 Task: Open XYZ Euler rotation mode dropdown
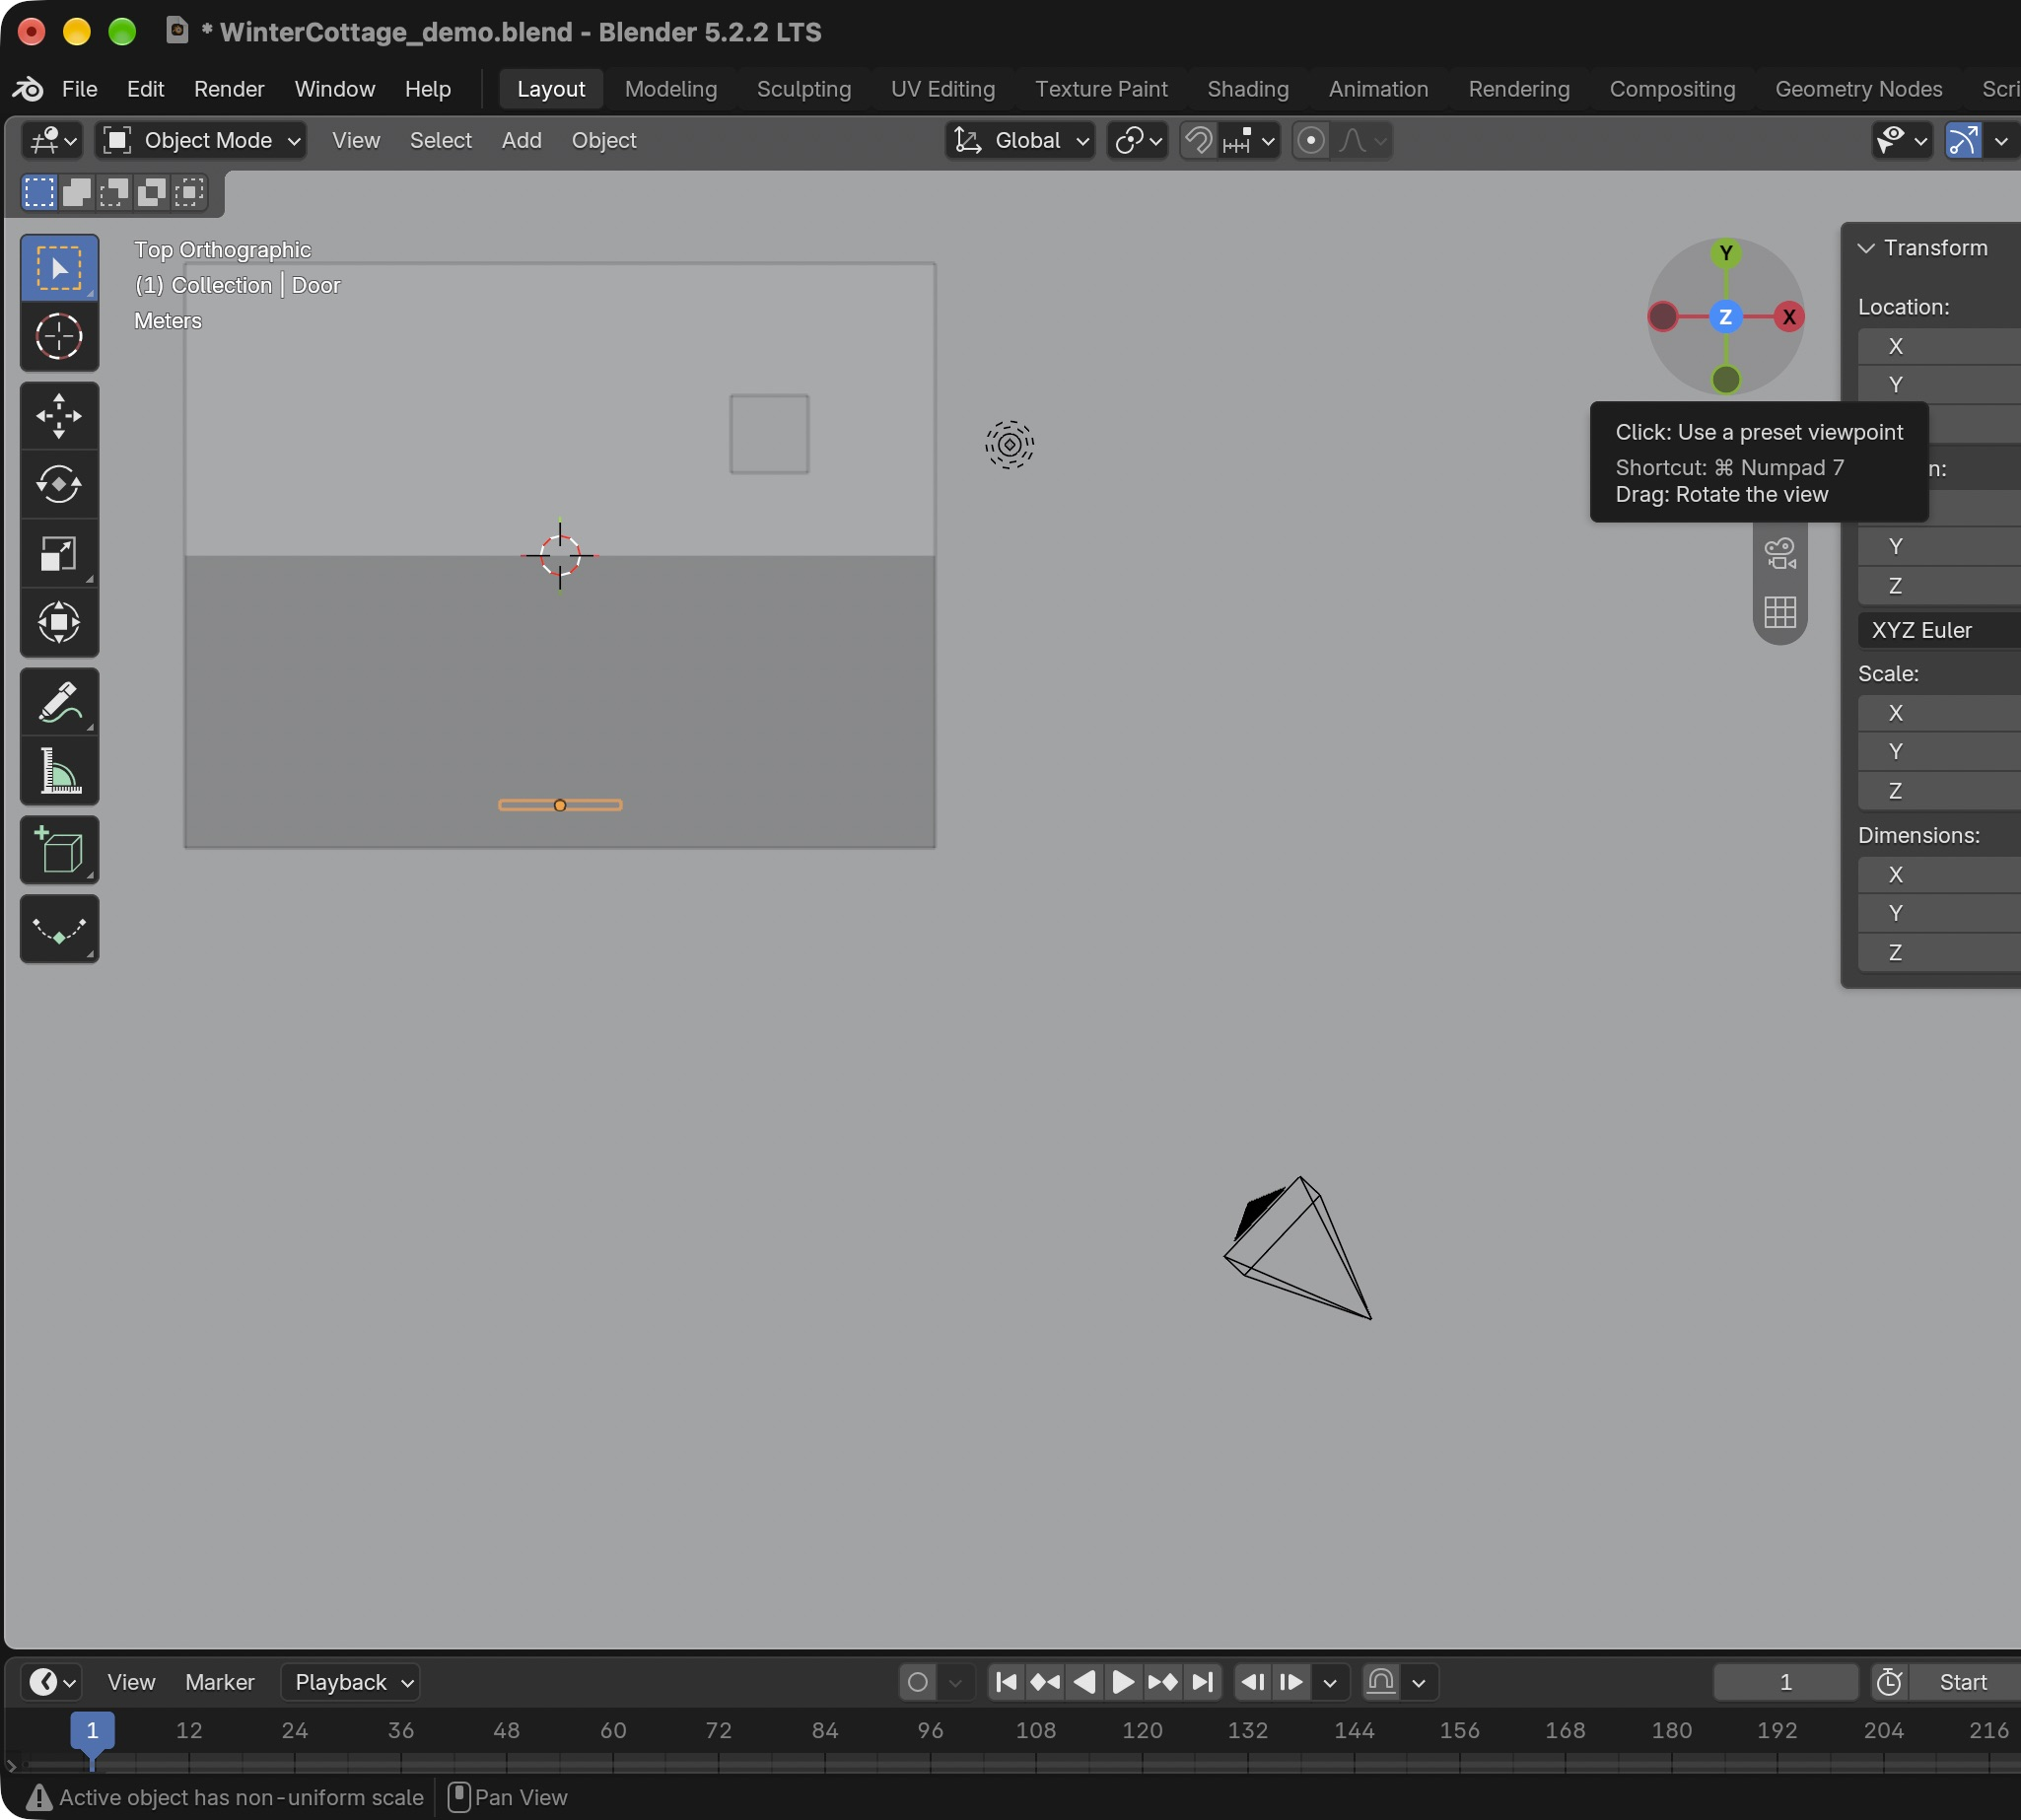[x=1938, y=631]
